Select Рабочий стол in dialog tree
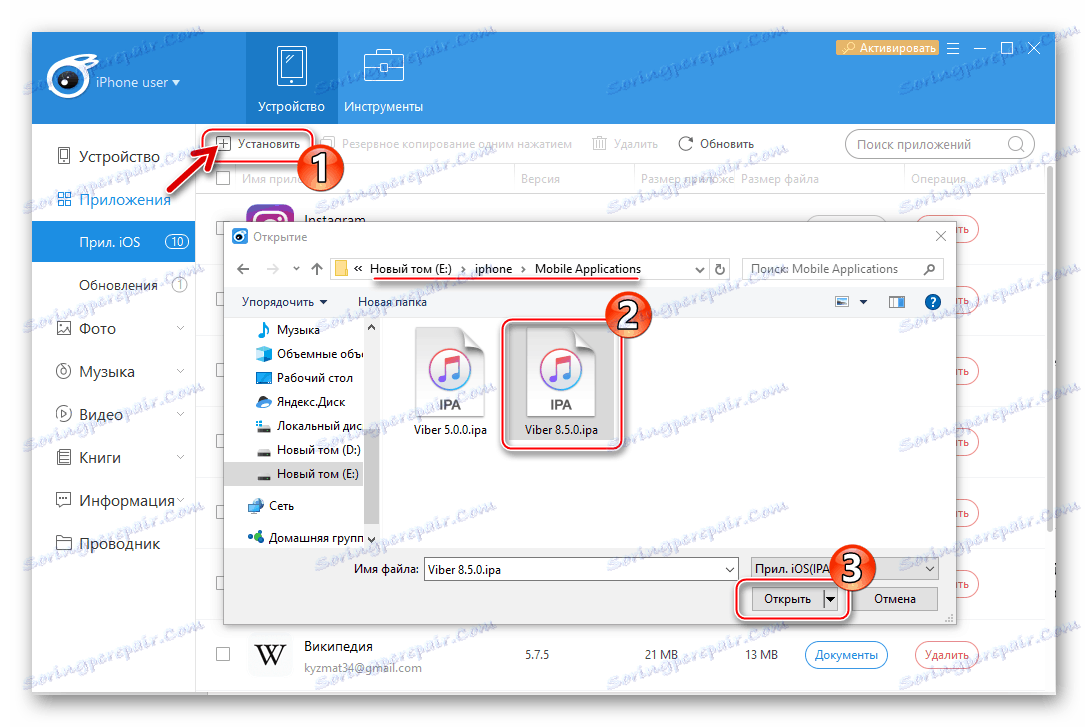 click(305, 378)
